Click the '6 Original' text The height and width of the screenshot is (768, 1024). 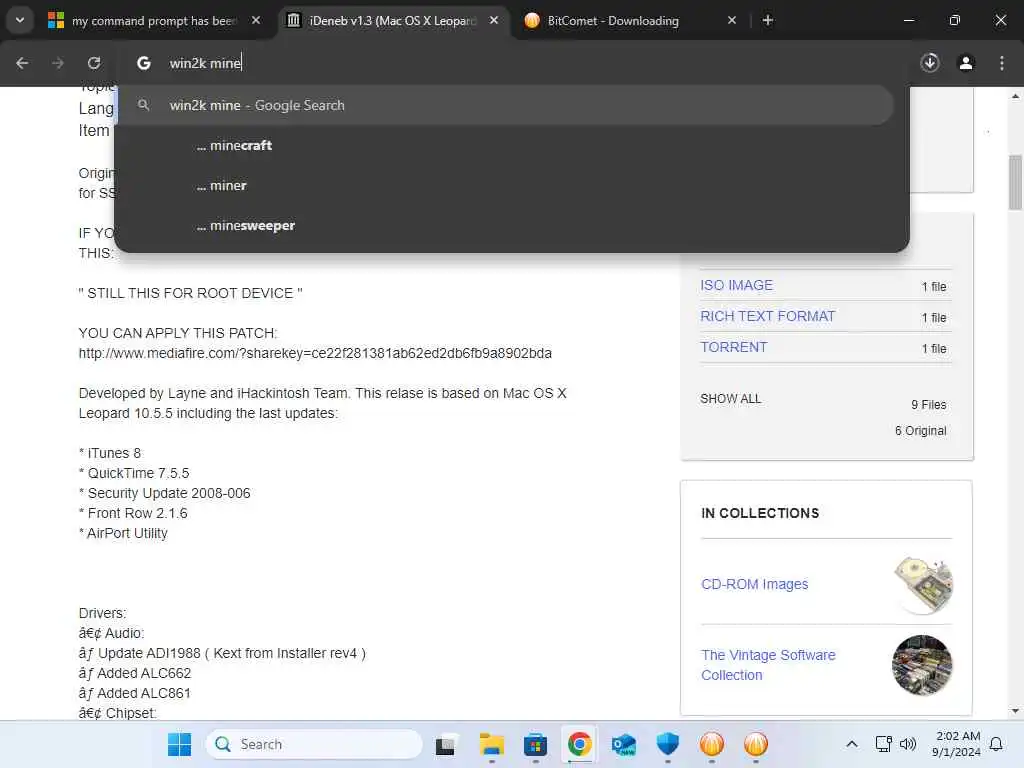click(920, 431)
